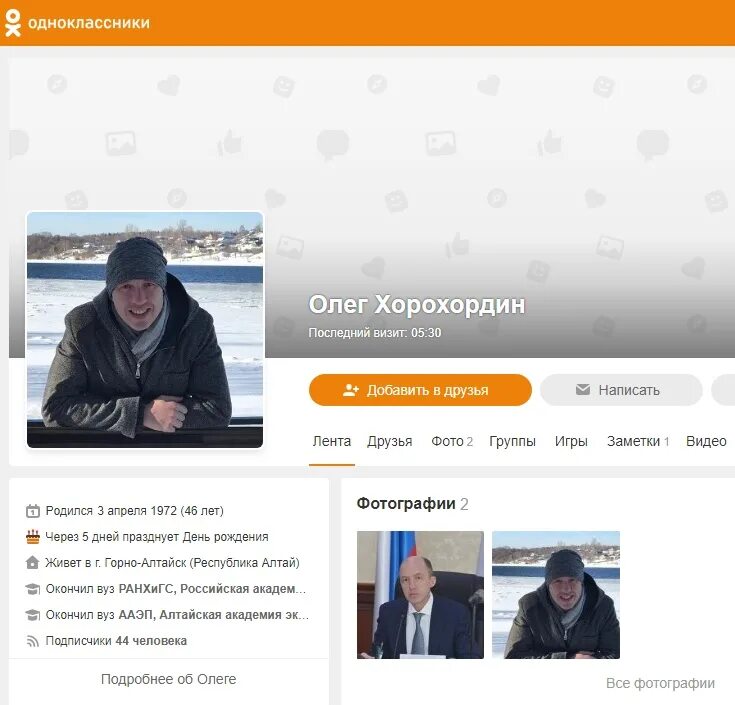
Task: Click the Odnoklassniki logo icon
Action: tap(13, 23)
